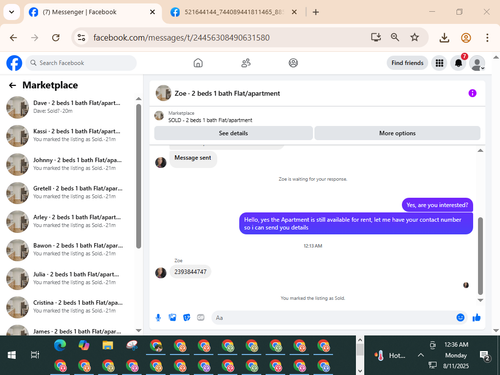The height and width of the screenshot is (375, 500).
Task: Open Microsoft Edge from the taskbar
Action: (60, 345)
